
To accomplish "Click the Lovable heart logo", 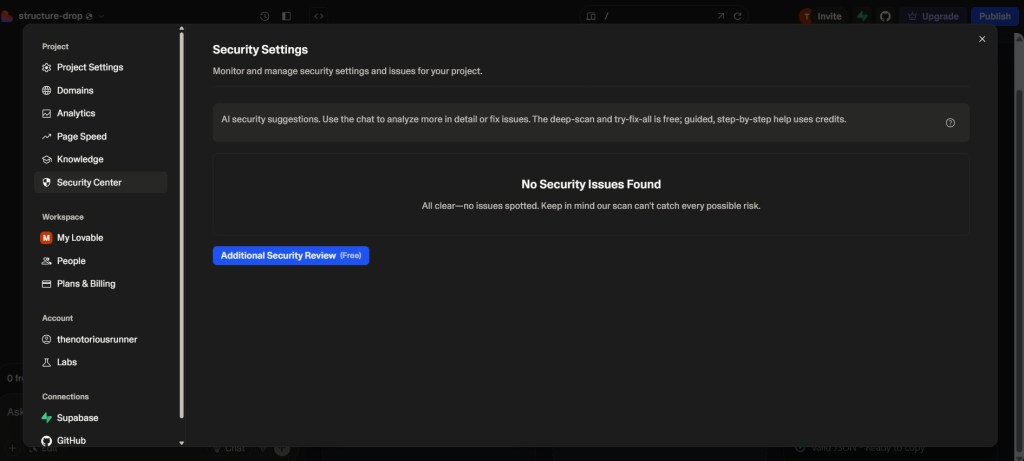I will pyautogui.click(x=7, y=16).
